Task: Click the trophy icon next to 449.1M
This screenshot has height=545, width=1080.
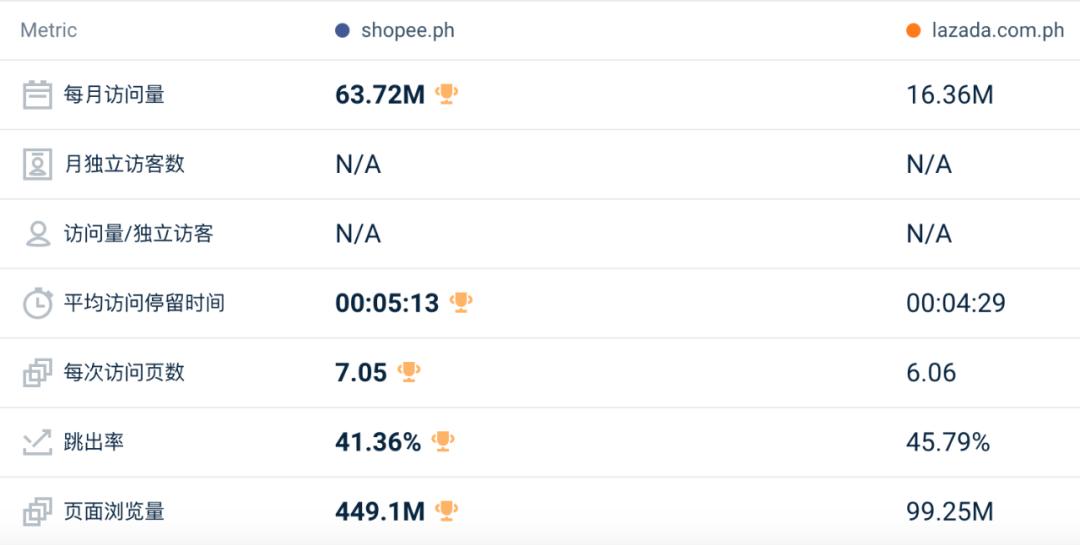Action: coord(446,511)
